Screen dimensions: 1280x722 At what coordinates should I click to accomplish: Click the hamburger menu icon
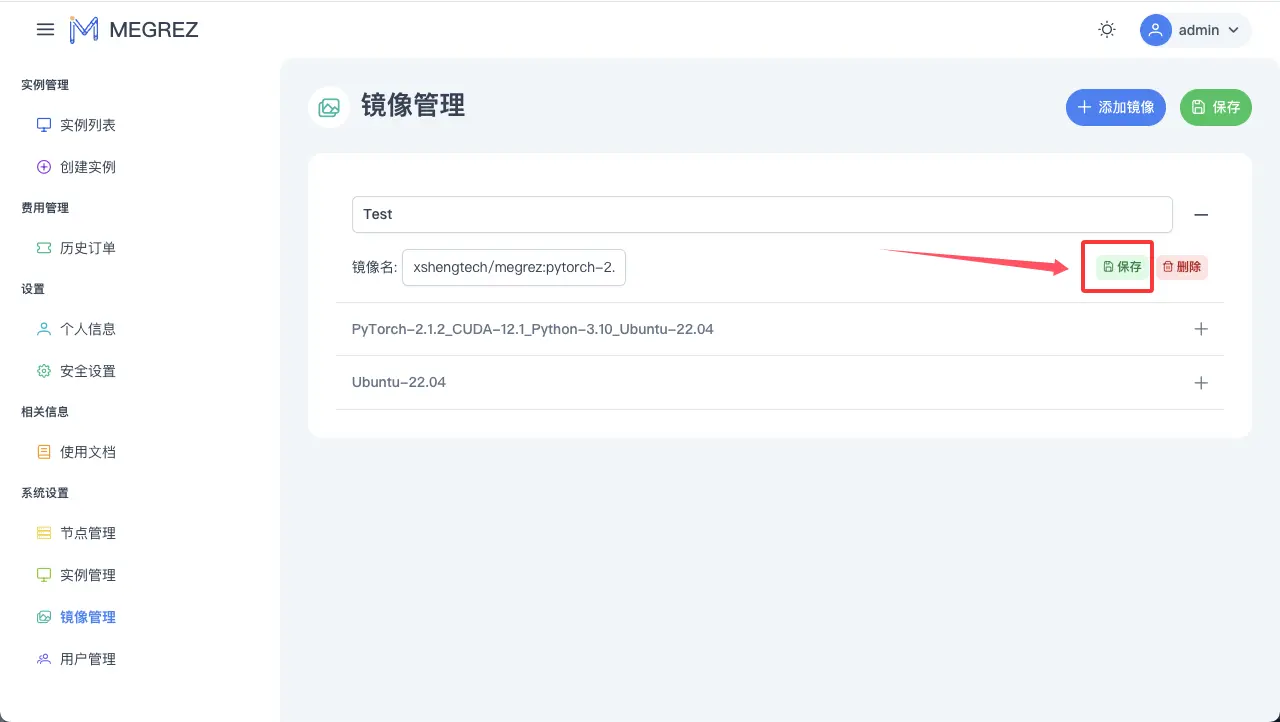(45, 30)
